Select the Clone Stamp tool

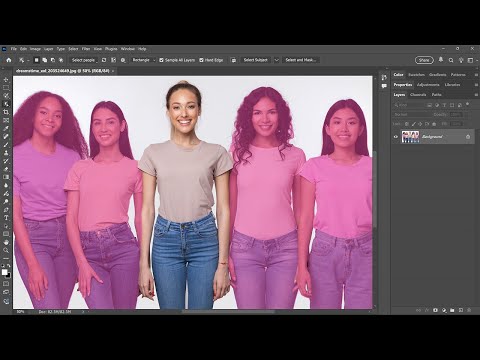click(x=6, y=153)
